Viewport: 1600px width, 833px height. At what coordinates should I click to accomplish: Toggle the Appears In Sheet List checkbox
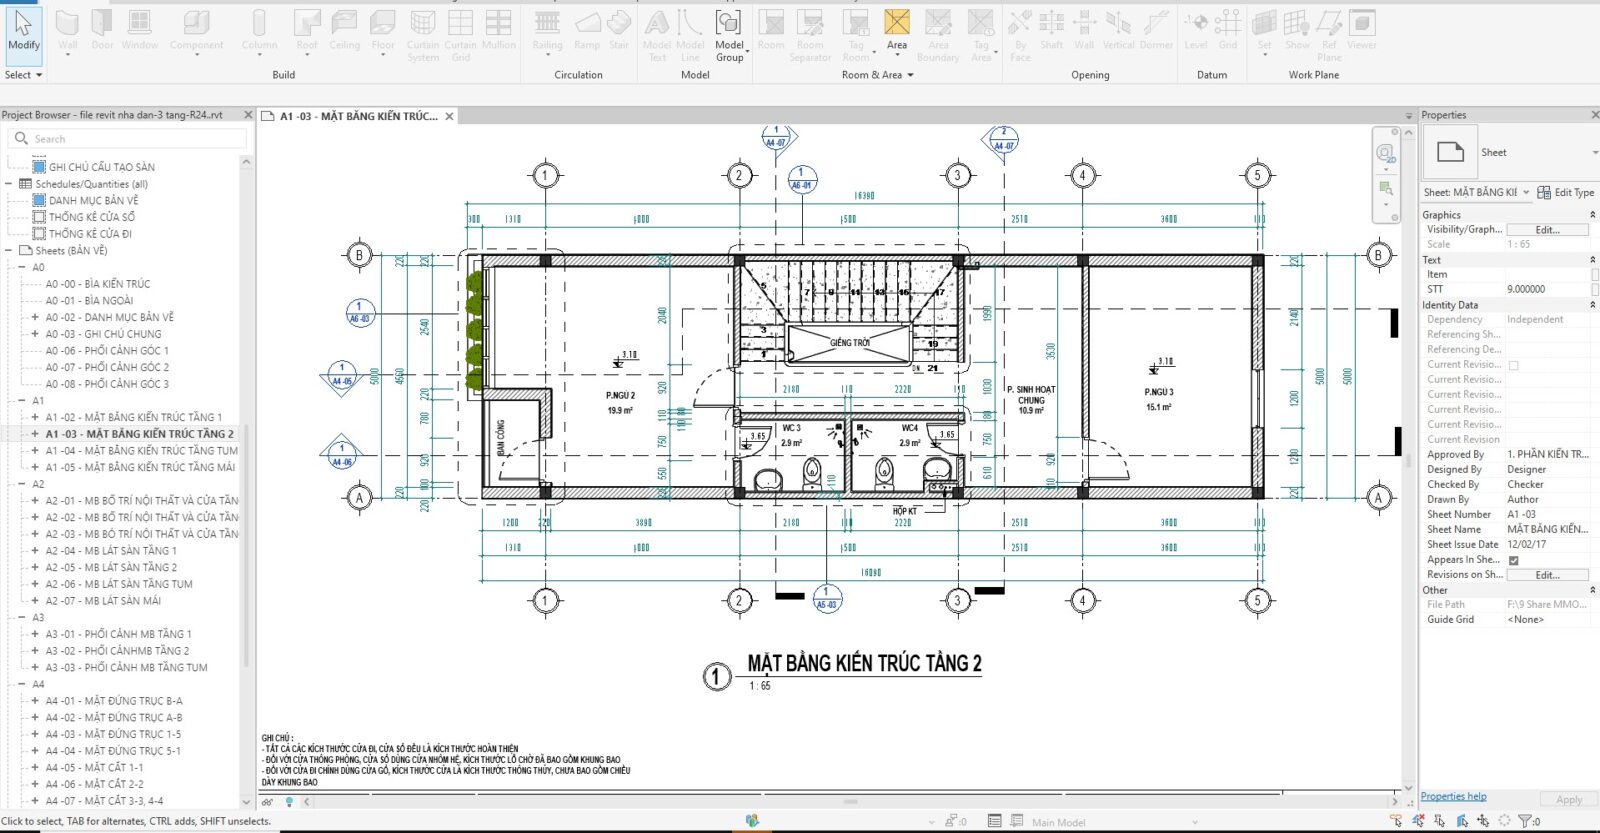point(1514,560)
